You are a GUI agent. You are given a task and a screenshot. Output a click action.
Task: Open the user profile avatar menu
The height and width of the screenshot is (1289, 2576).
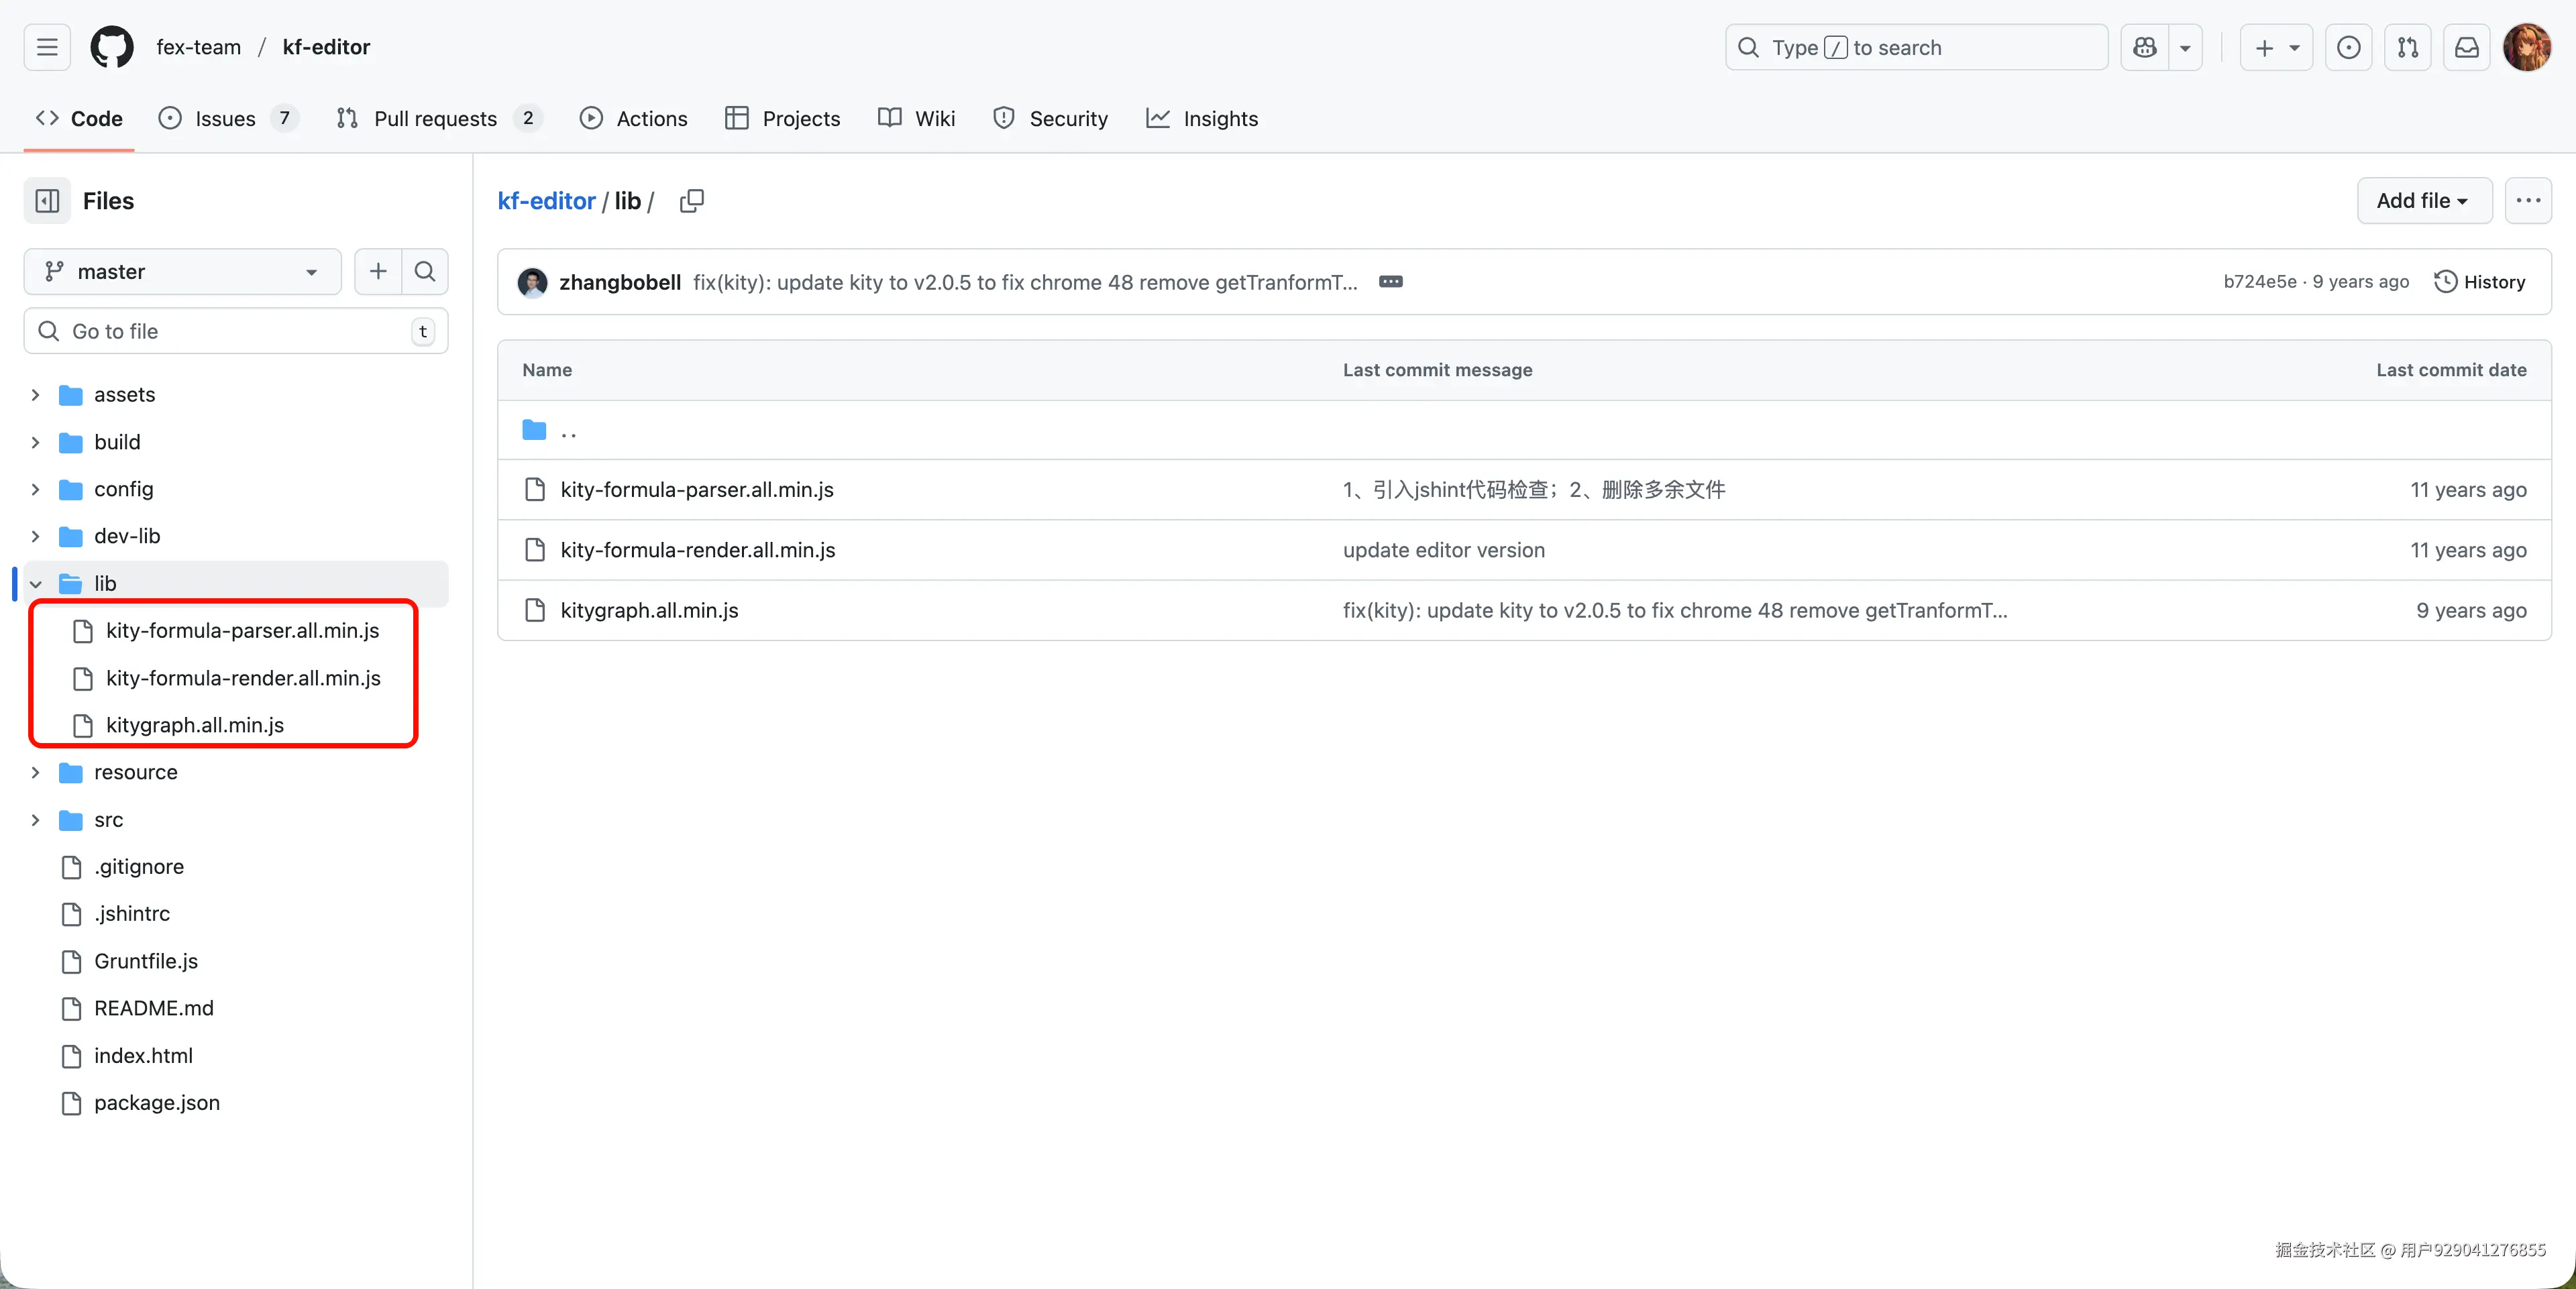click(2526, 47)
